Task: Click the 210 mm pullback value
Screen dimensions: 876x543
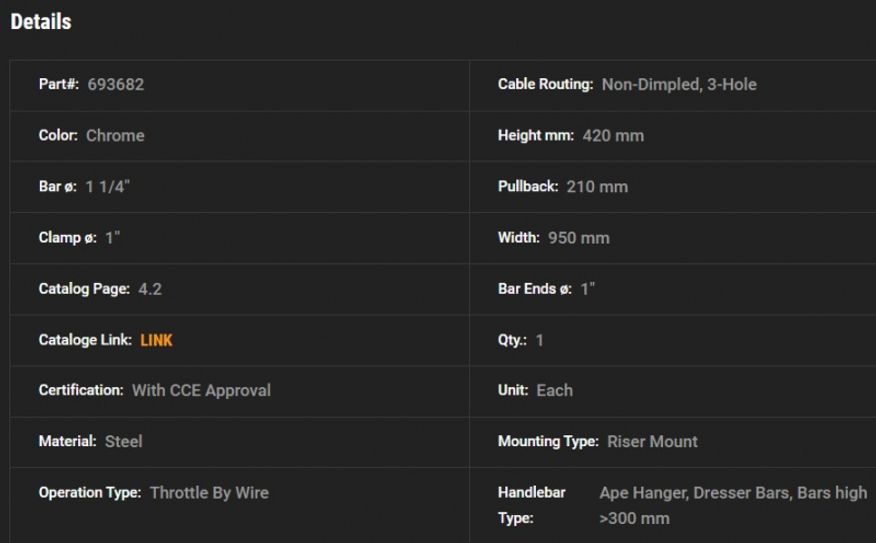Action: tap(597, 187)
